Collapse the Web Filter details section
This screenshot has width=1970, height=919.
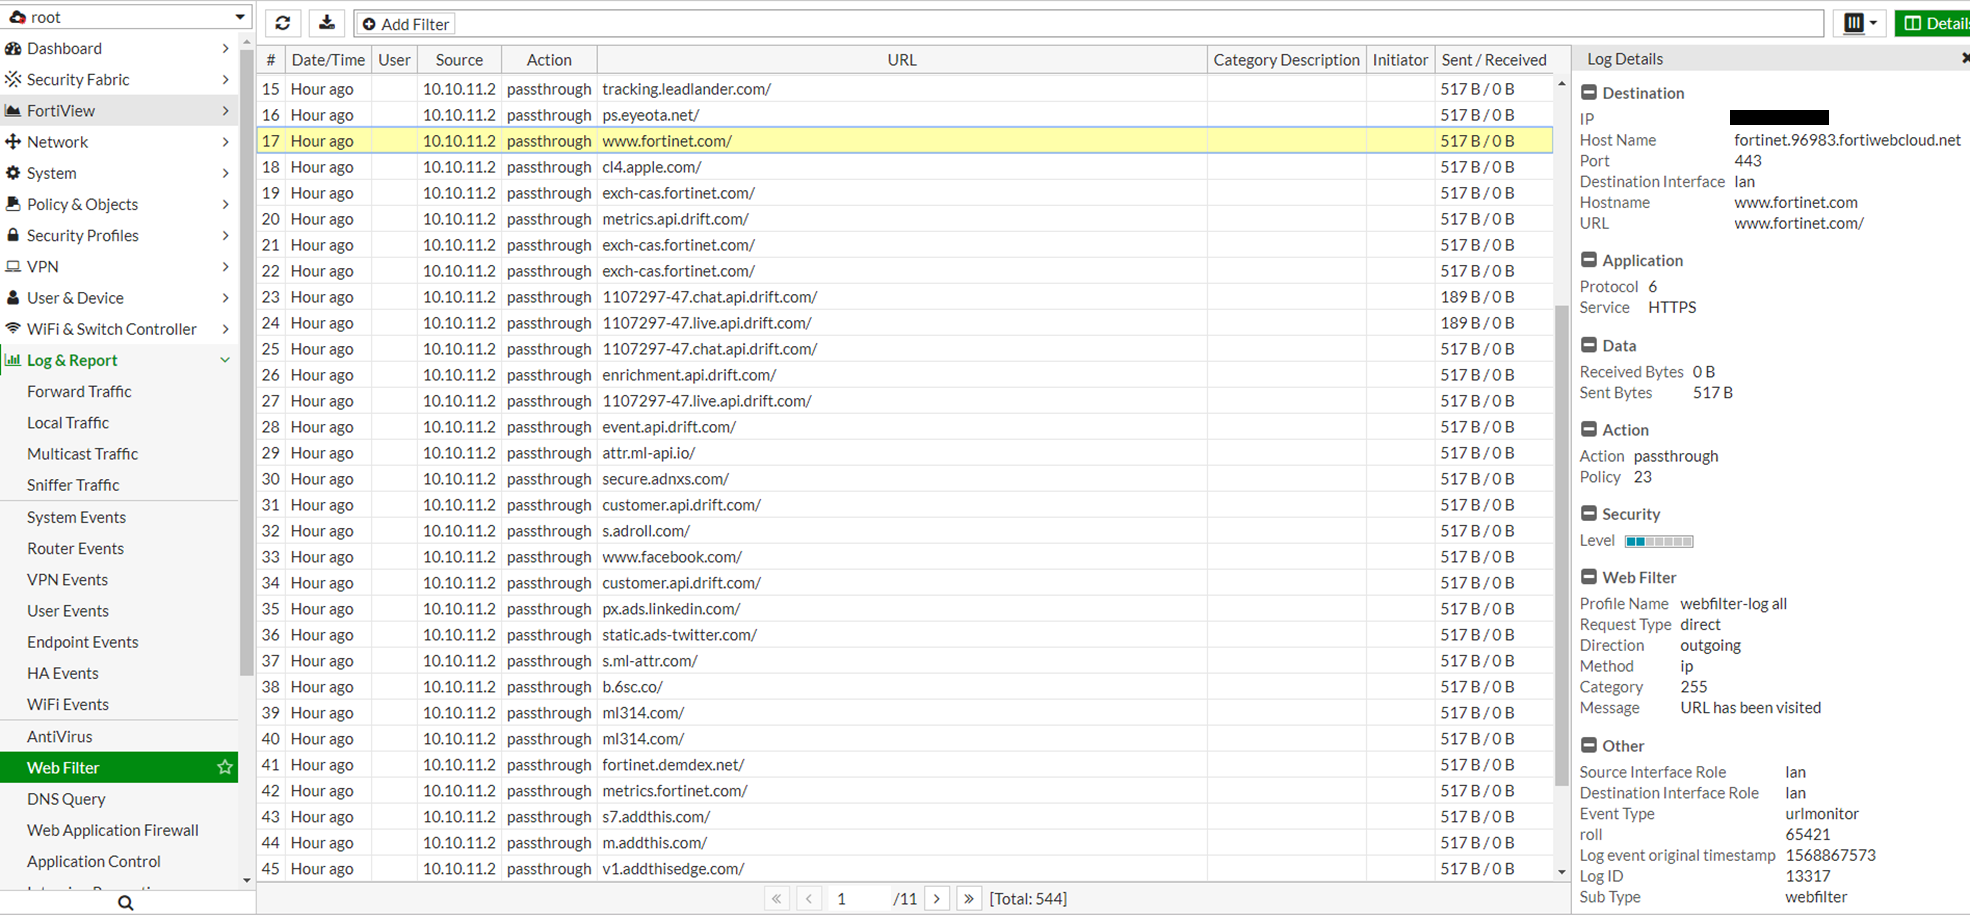[x=1590, y=577]
